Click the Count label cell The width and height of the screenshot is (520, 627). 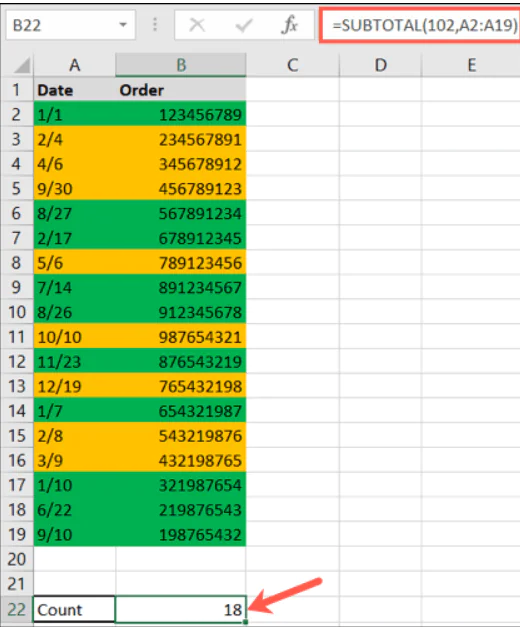click(74, 609)
